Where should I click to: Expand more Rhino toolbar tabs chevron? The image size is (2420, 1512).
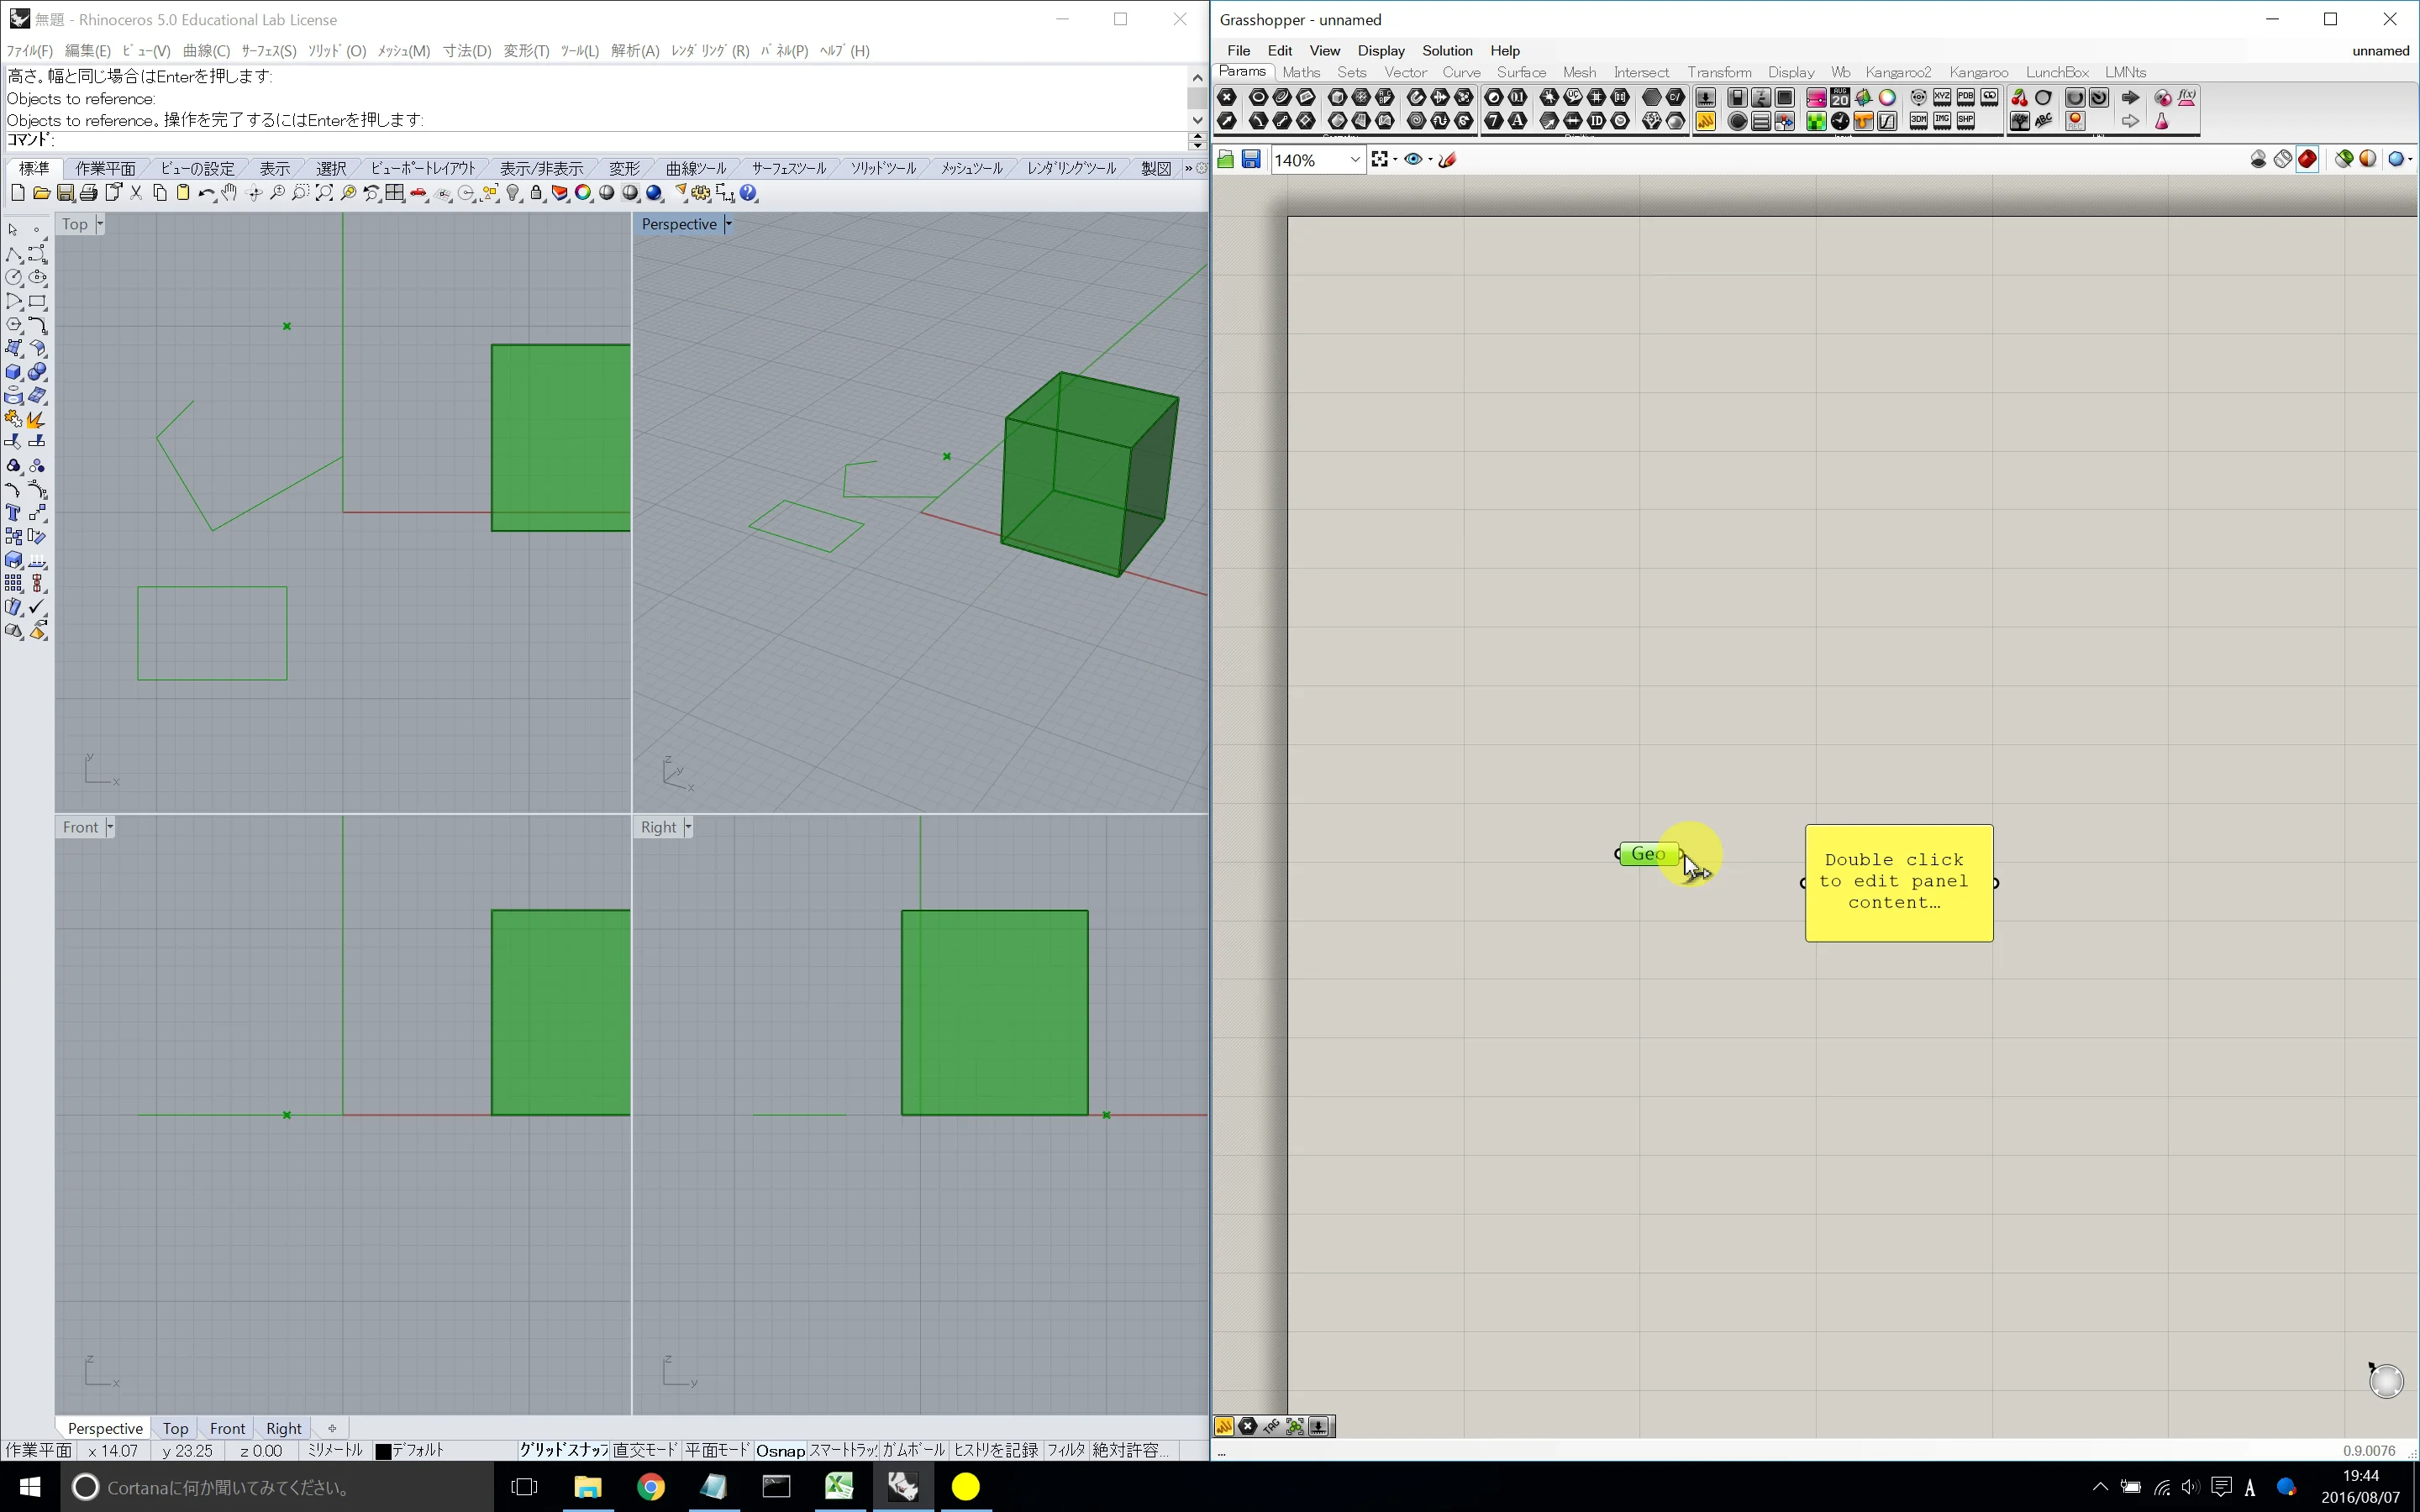(x=1188, y=168)
